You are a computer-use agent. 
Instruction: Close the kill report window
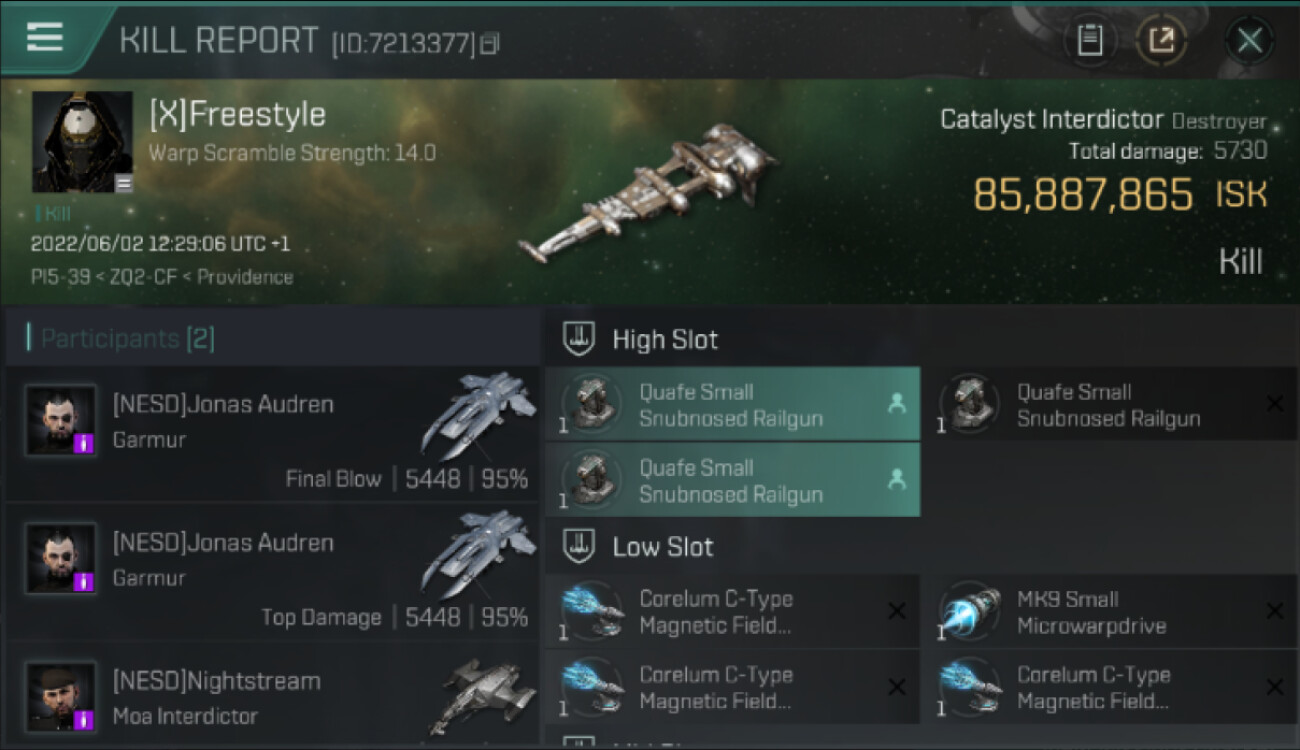tap(1249, 41)
